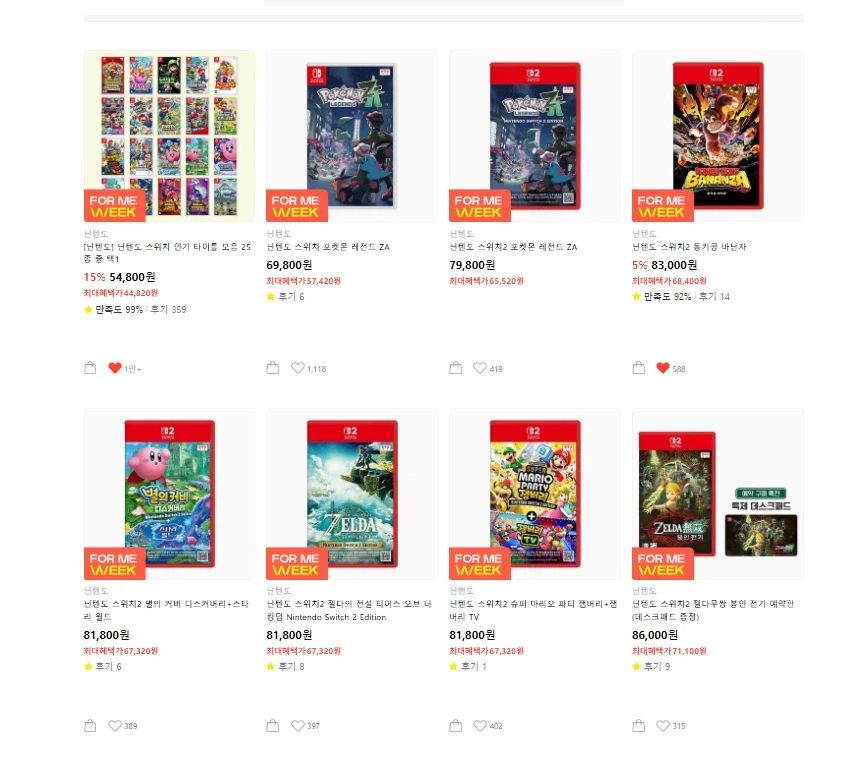Viewport: 861px width, 766px height.
Task: Add Switch2 Pokemon Legends ZA 79,800원 to cart
Action: tap(455, 368)
